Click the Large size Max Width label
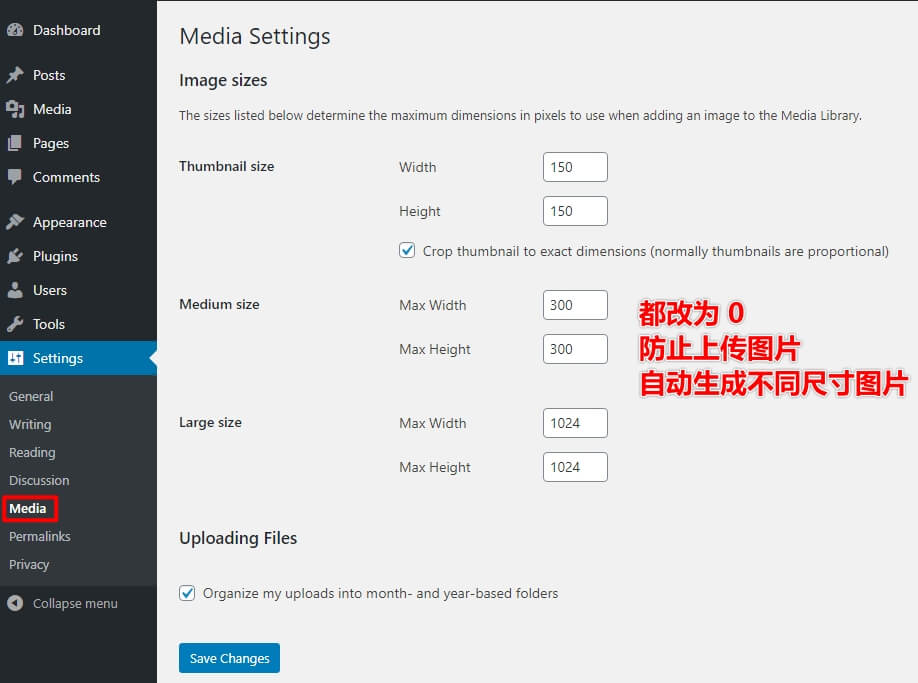918x683 pixels. coord(433,423)
